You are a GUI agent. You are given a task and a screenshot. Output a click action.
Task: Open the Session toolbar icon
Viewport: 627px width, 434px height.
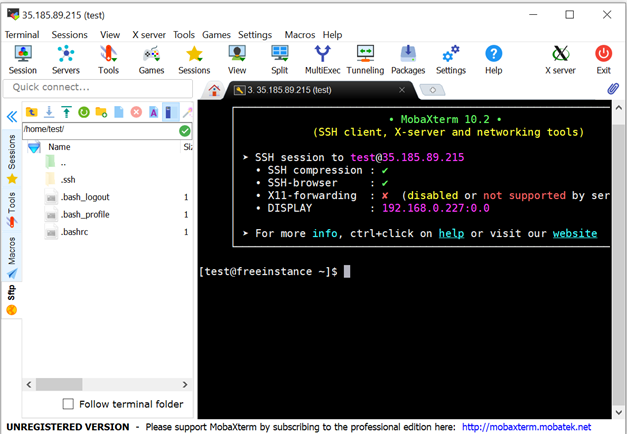[23, 60]
